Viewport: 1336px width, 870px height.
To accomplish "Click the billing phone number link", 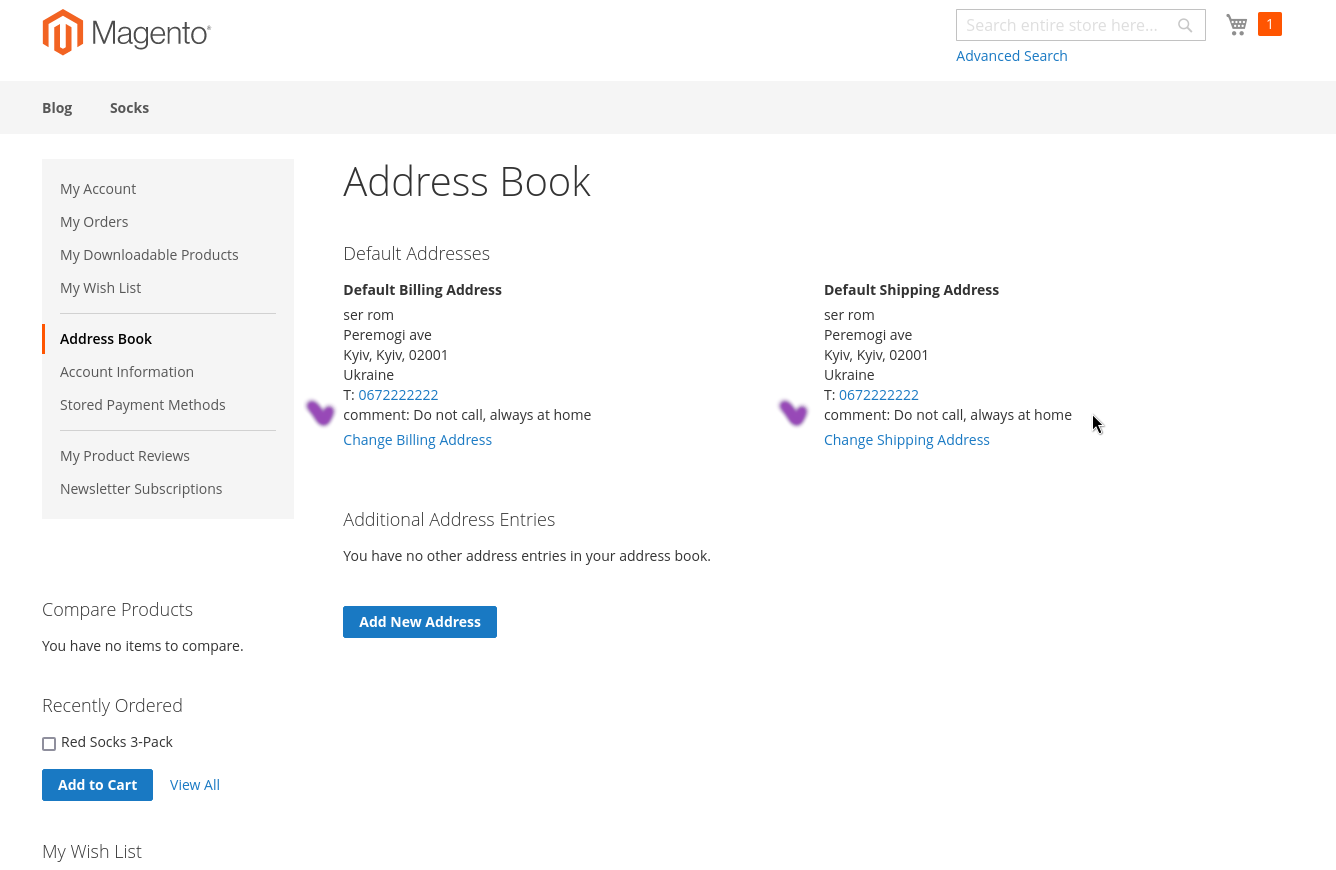I will coord(398,395).
